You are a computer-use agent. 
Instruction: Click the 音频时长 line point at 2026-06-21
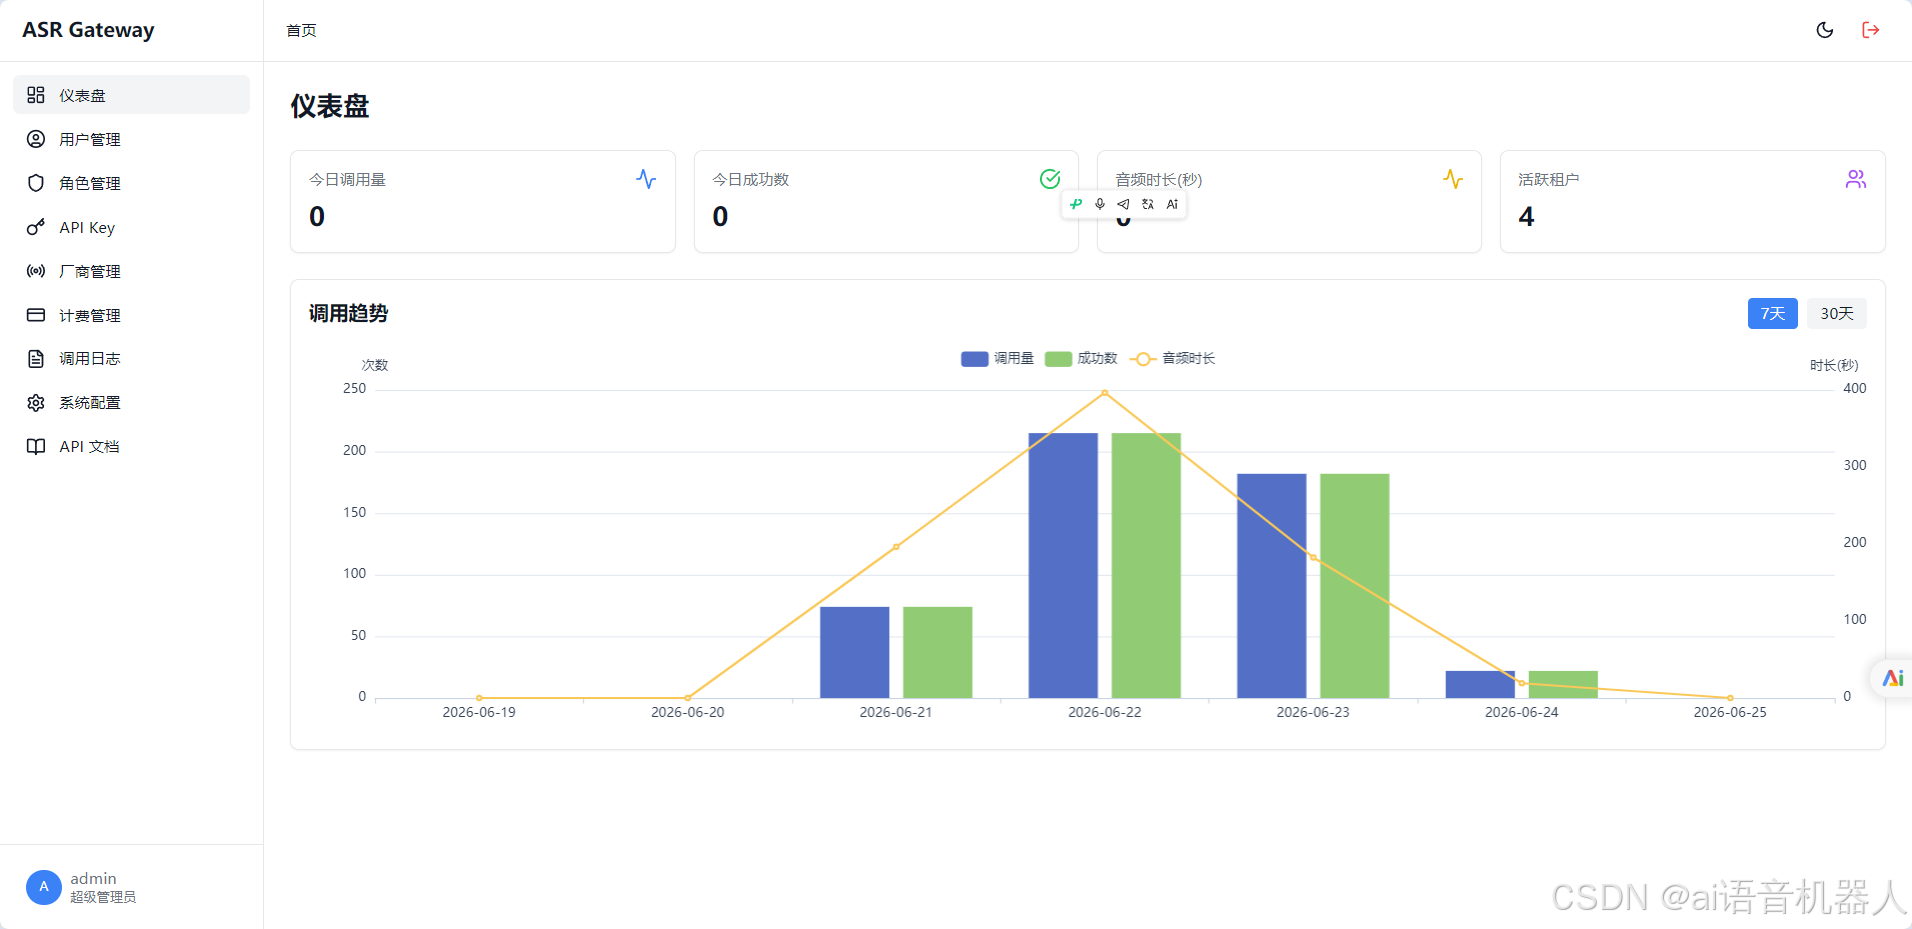pos(896,547)
